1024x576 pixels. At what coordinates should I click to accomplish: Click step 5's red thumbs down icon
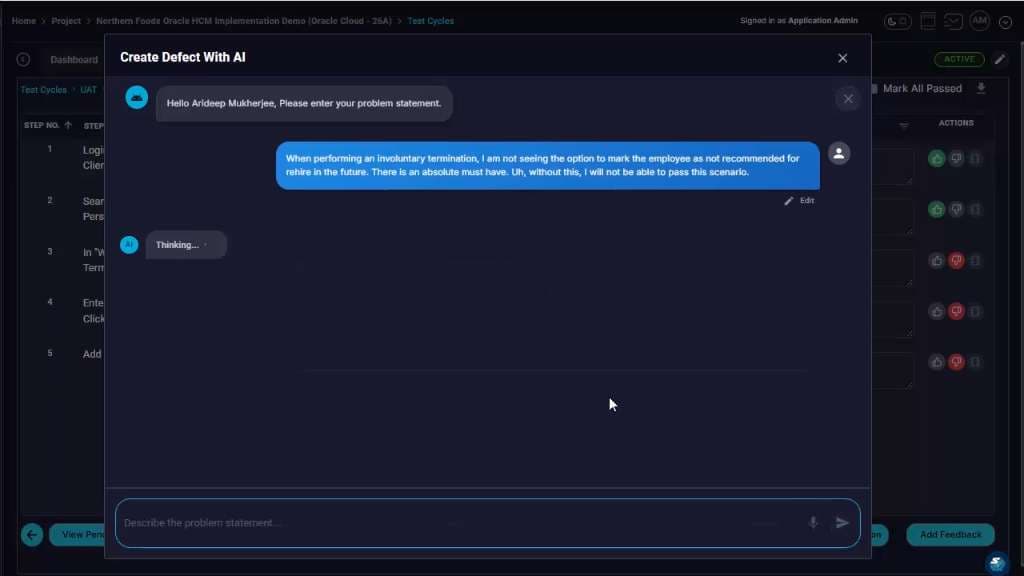click(x=956, y=362)
